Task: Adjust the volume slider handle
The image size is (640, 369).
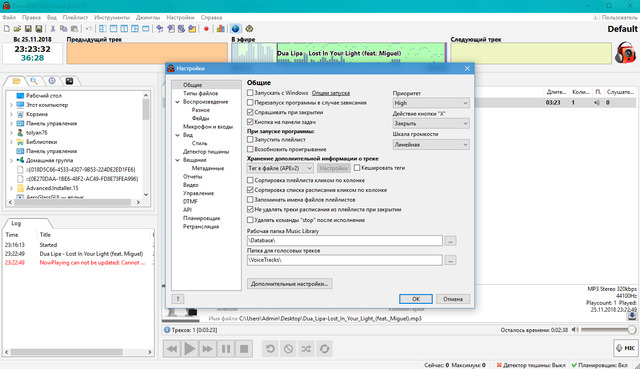Action: click(x=632, y=329)
